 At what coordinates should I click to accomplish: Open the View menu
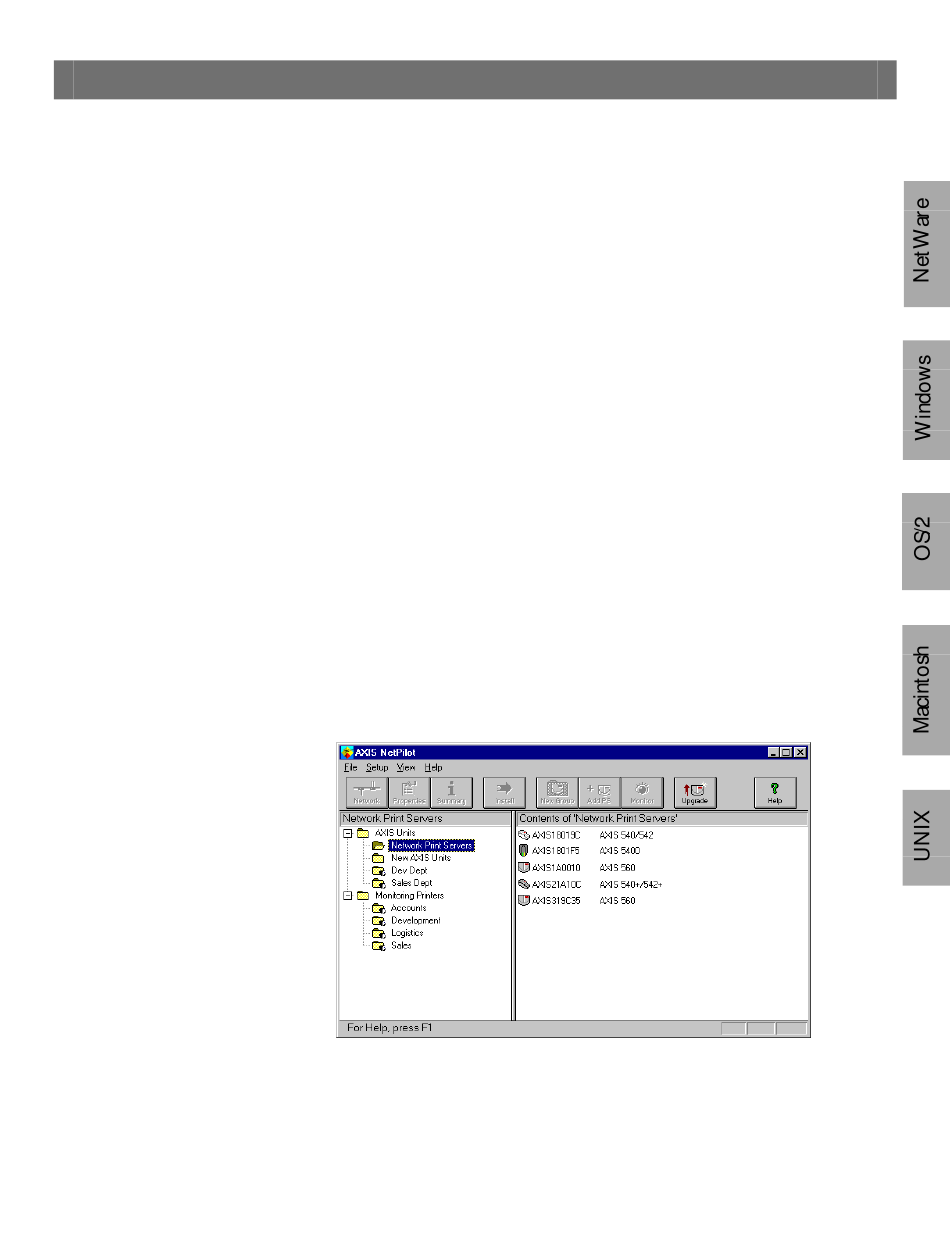[406, 768]
